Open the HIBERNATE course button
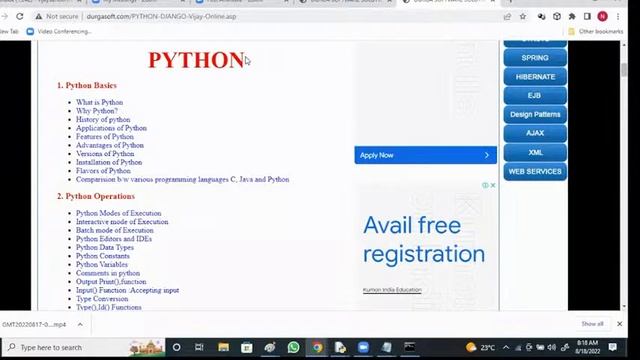Image resolution: width=640 pixels, height=360 pixels. pos(535,77)
